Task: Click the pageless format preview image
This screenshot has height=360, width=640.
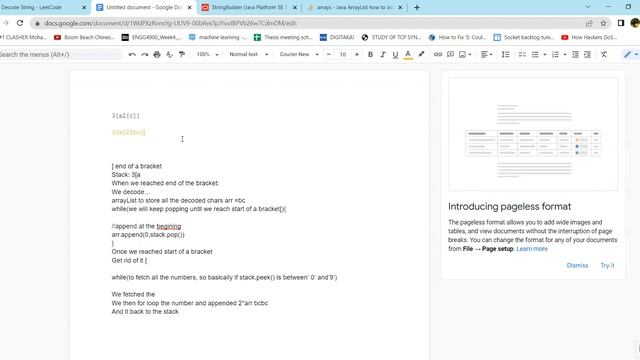Action: click(x=533, y=134)
